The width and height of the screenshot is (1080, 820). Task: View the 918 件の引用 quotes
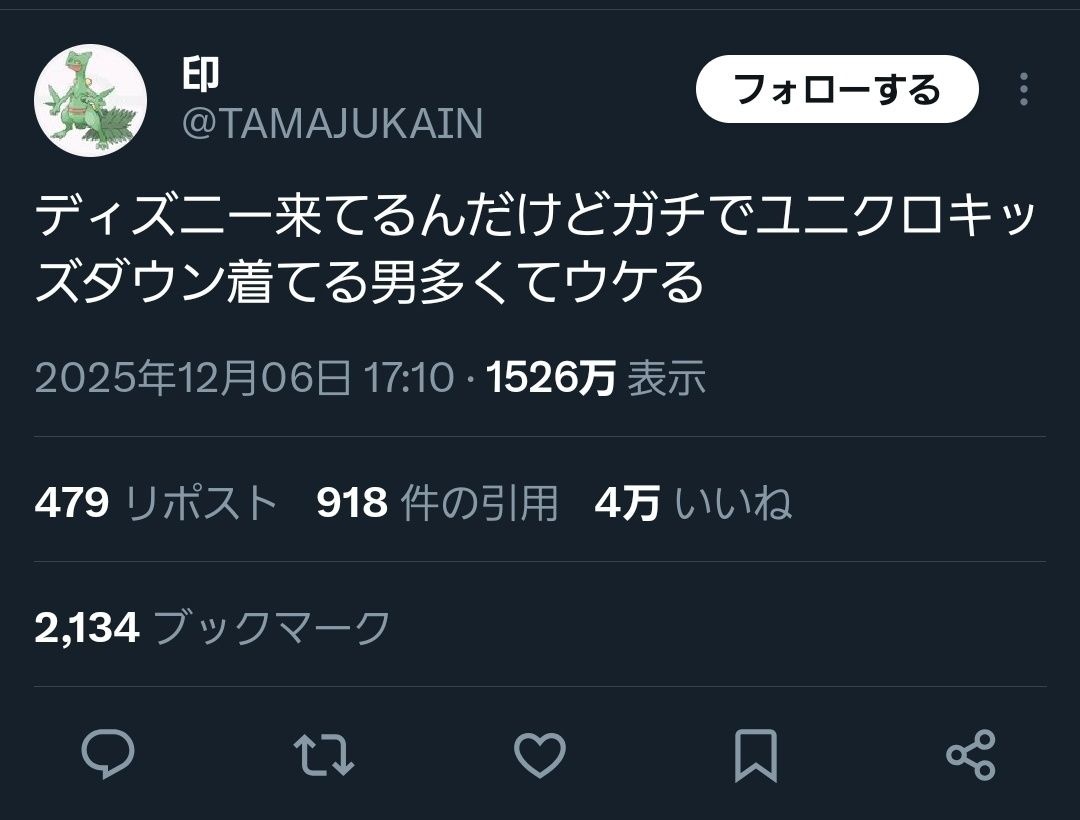(437, 502)
